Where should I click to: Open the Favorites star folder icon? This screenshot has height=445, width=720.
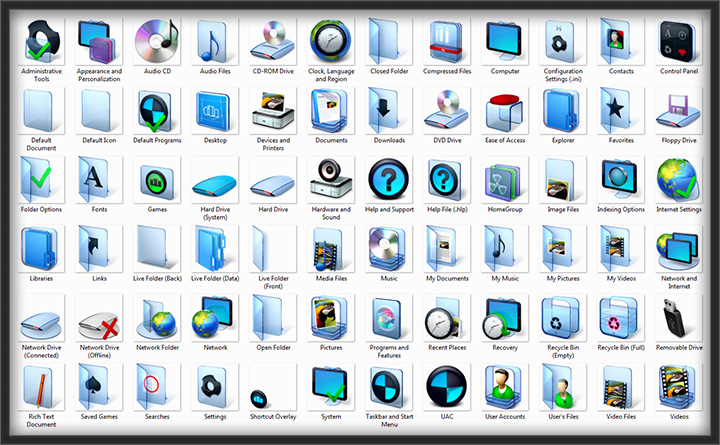pos(620,111)
